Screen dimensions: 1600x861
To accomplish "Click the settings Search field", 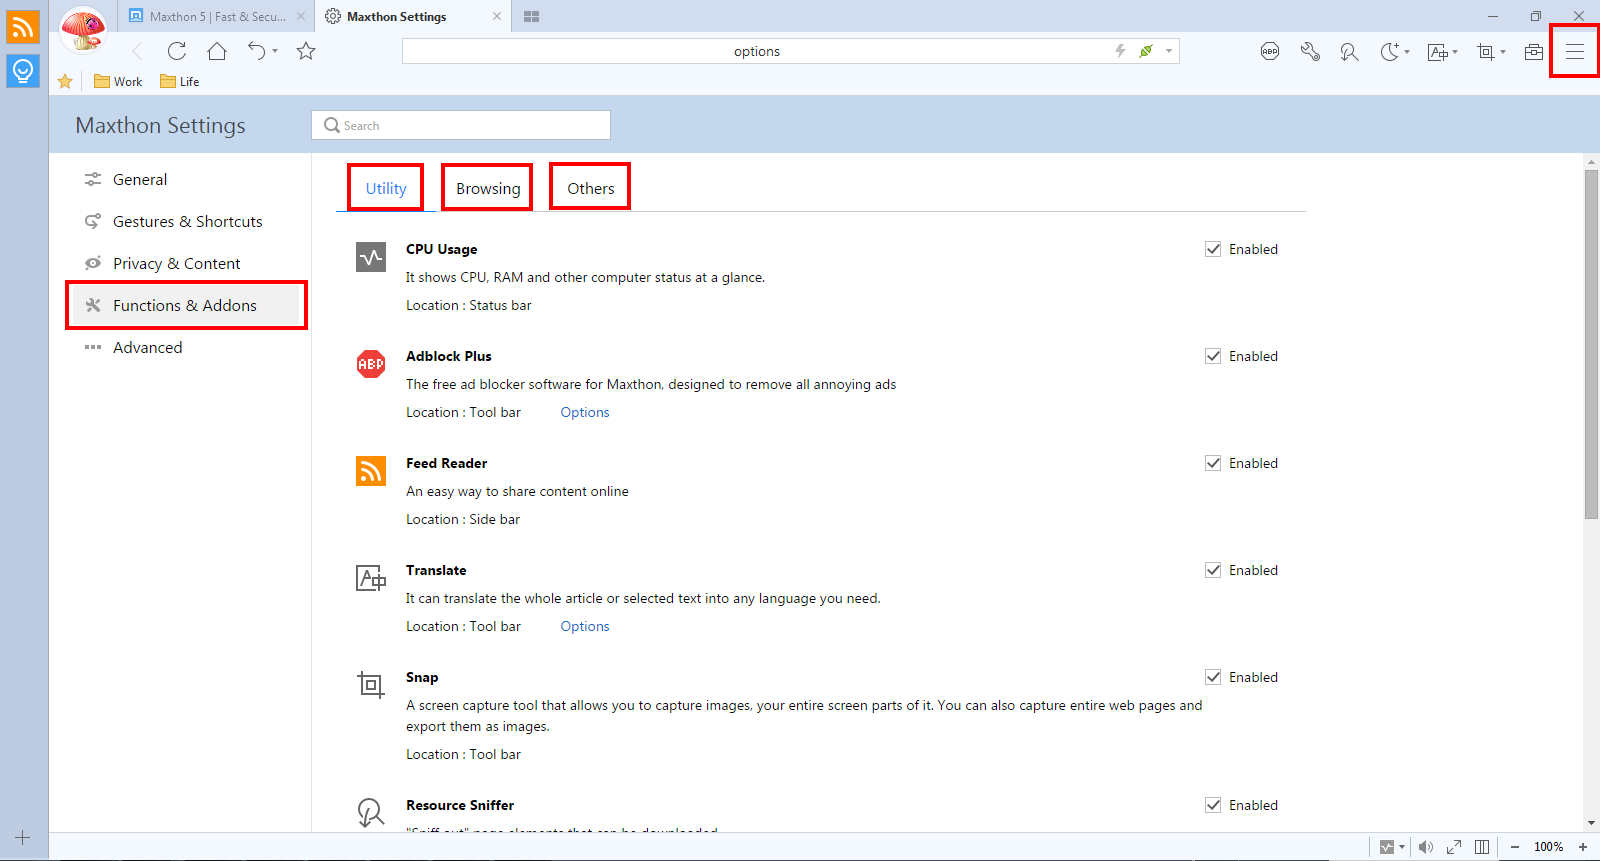I will (x=461, y=125).
